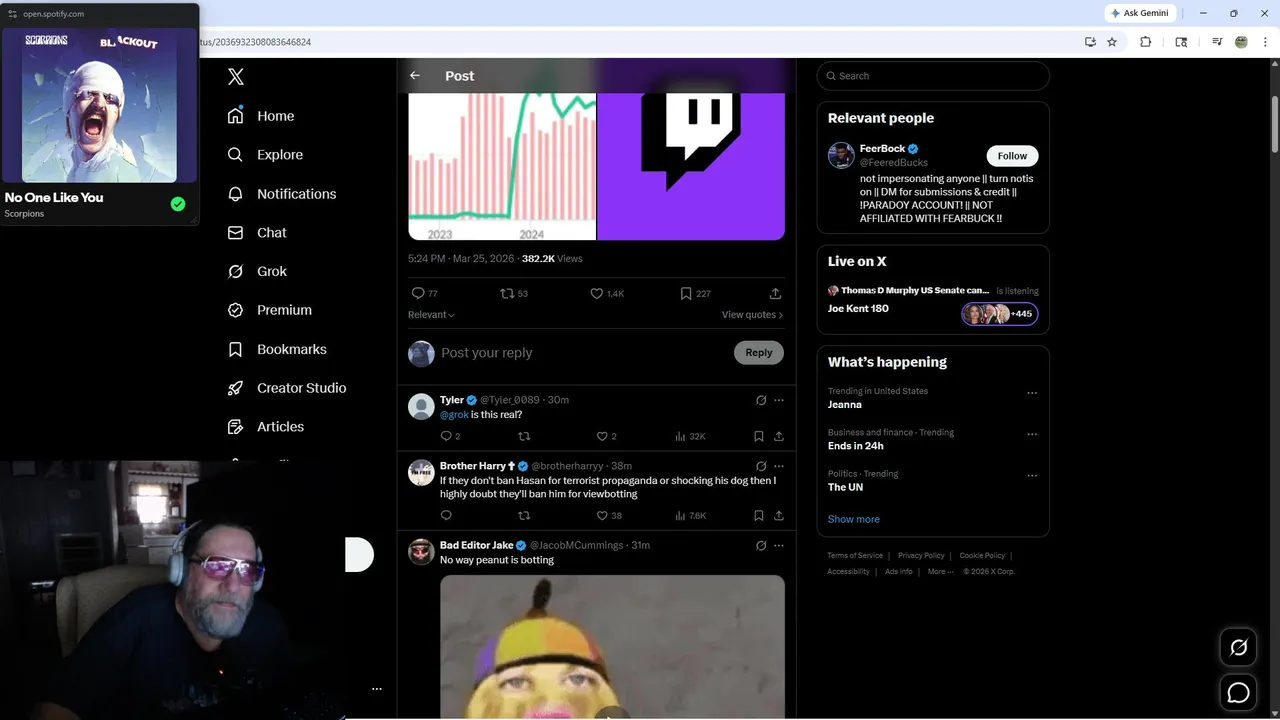
Task: Open more options on Bad Editor Jake's reply
Action: pos(779,545)
